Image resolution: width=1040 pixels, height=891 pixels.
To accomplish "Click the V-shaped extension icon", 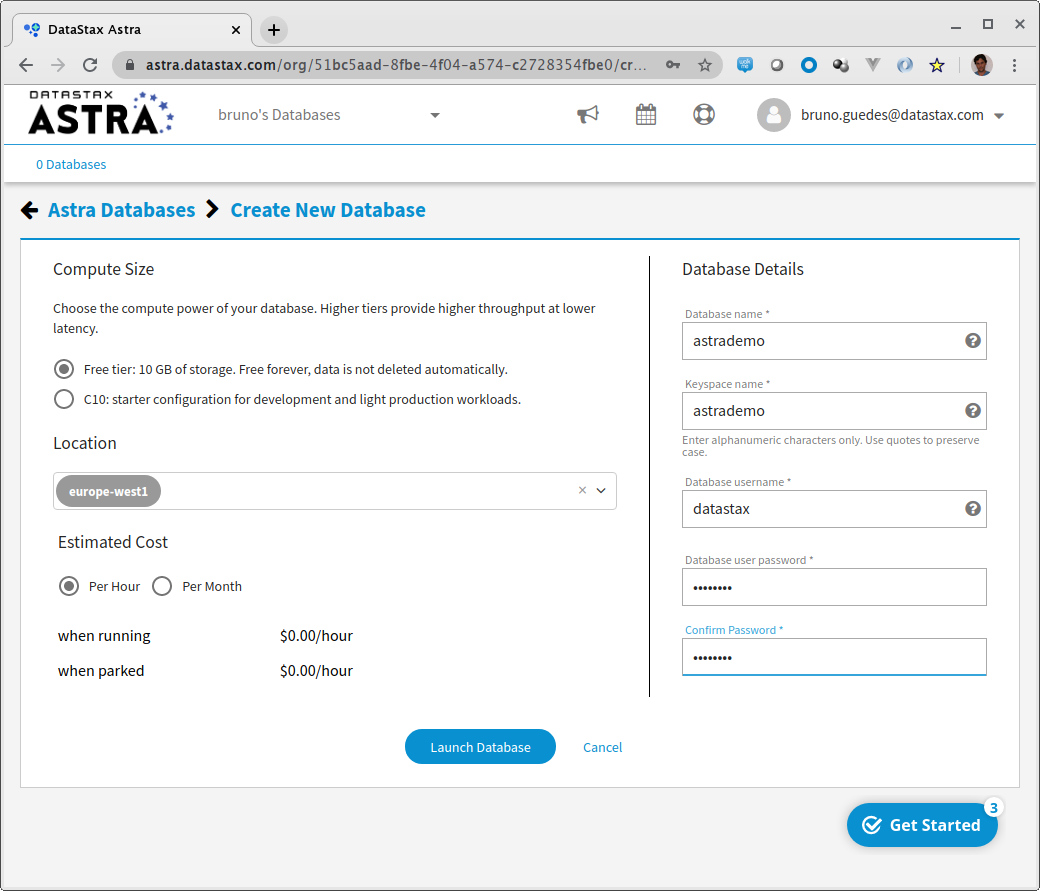I will point(873,65).
